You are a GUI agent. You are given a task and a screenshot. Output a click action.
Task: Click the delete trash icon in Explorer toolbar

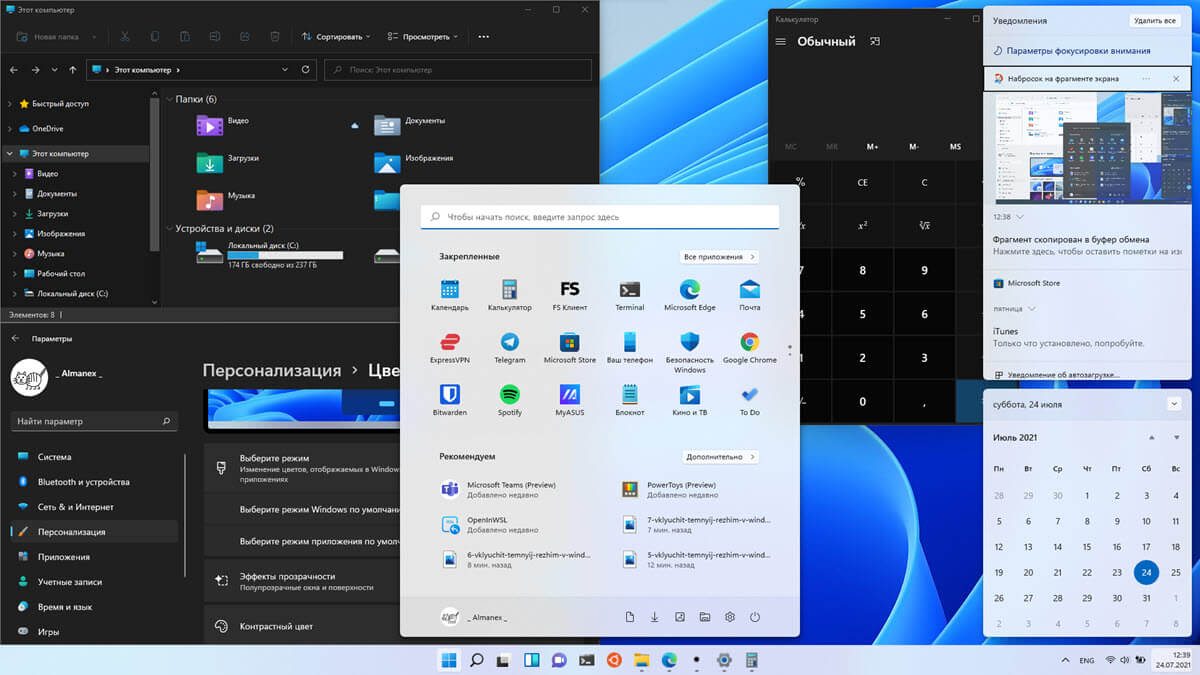275,36
